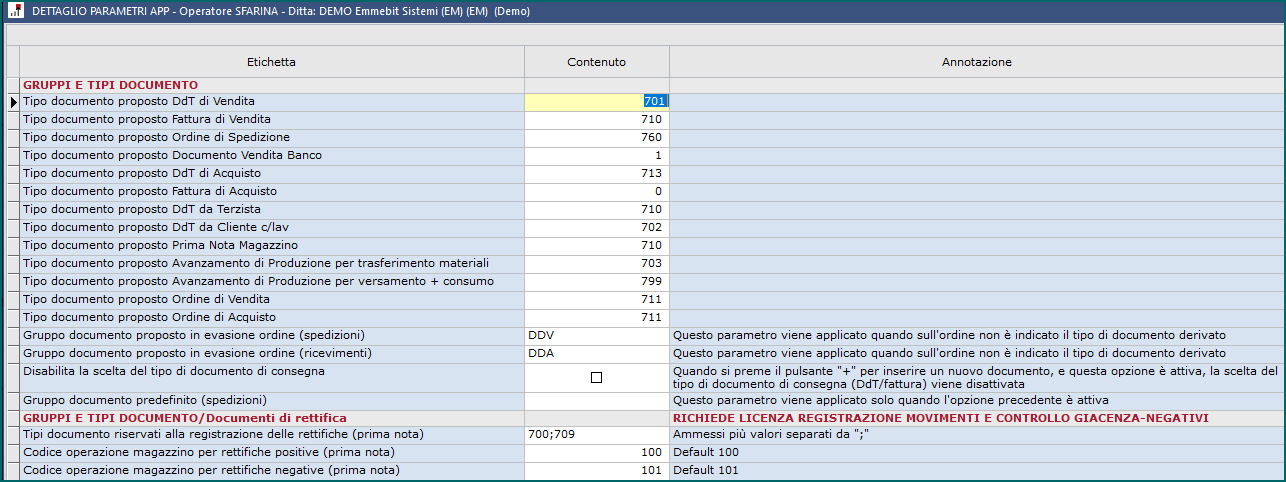Click the current row arrow indicator
1286x482 pixels.
[13, 102]
